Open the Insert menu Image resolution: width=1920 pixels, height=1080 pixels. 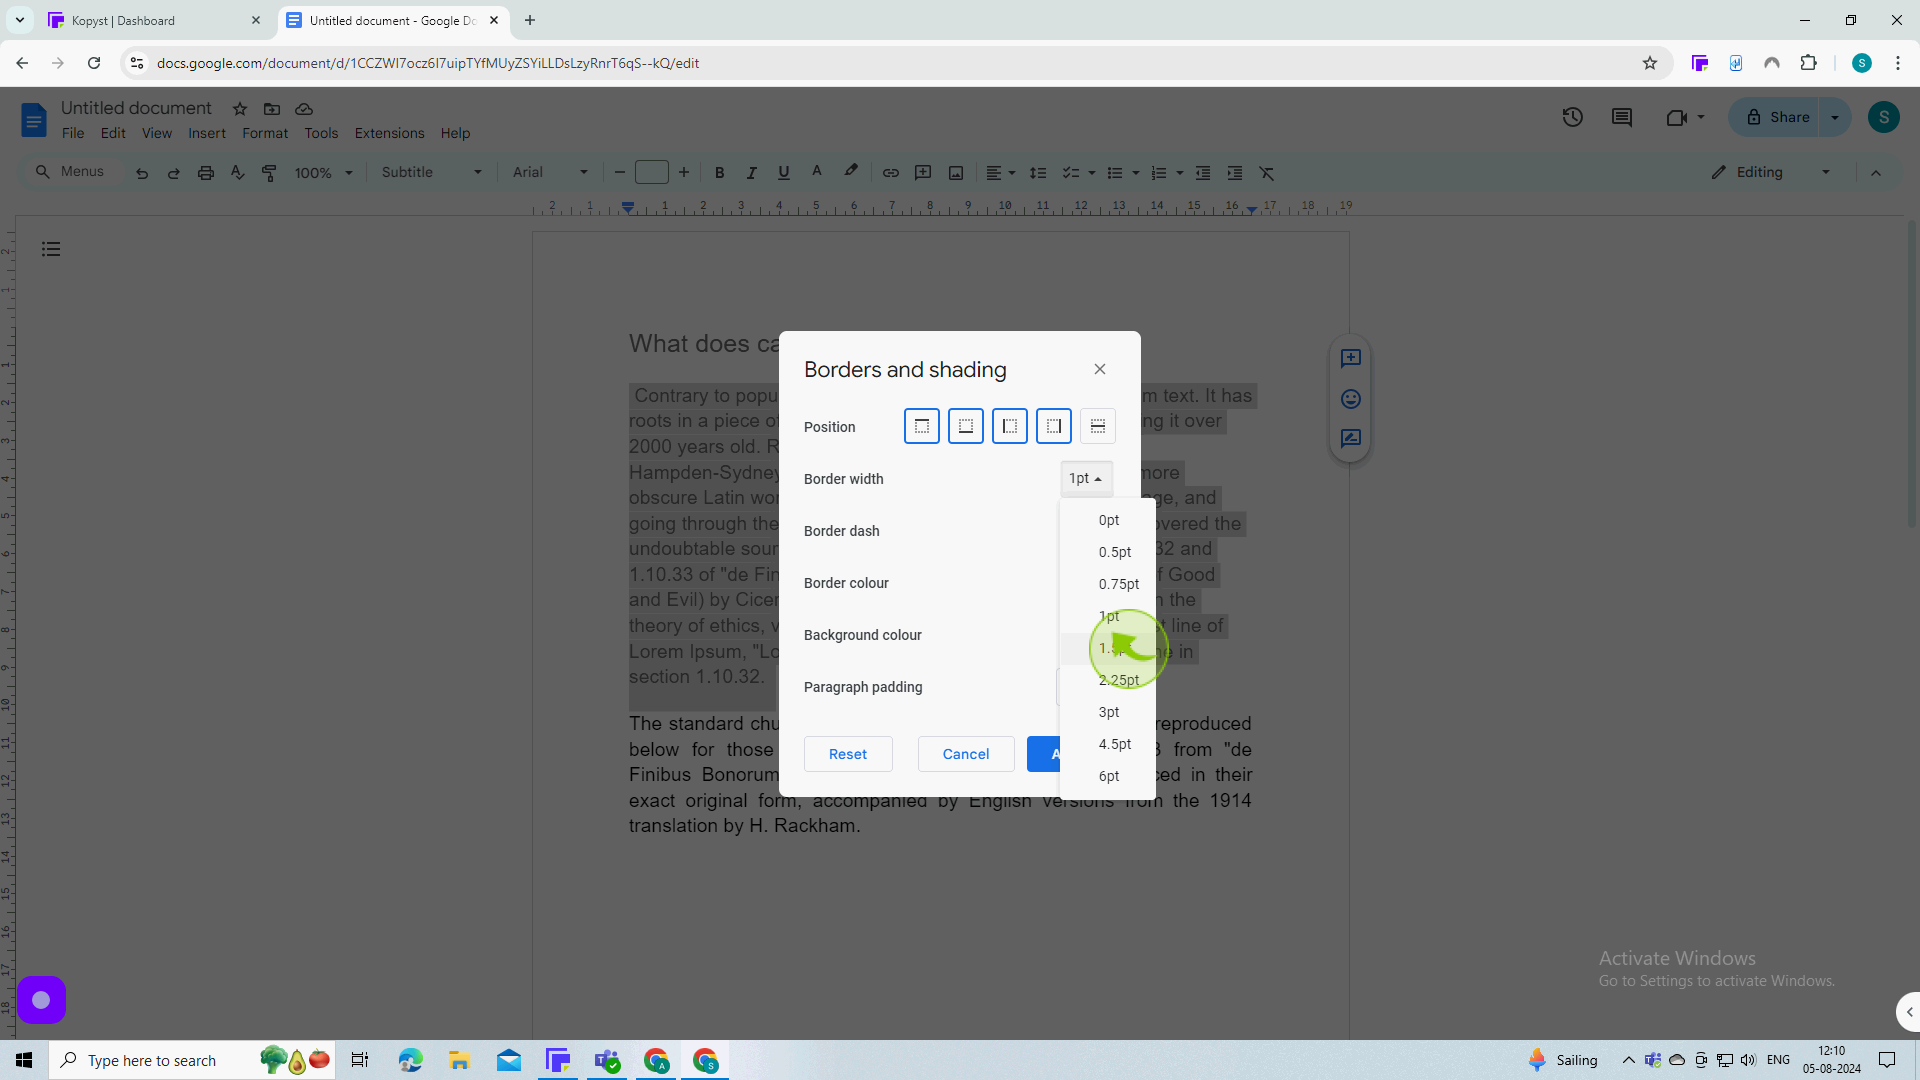(x=207, y=133)
